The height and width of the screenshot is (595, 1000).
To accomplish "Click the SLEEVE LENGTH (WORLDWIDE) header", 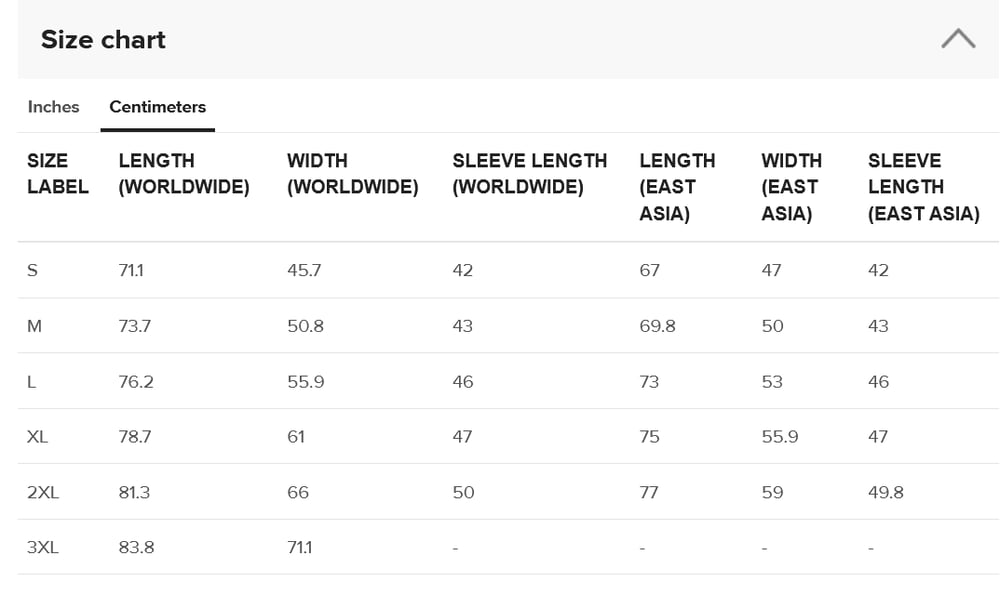I will tap(530, 173).
